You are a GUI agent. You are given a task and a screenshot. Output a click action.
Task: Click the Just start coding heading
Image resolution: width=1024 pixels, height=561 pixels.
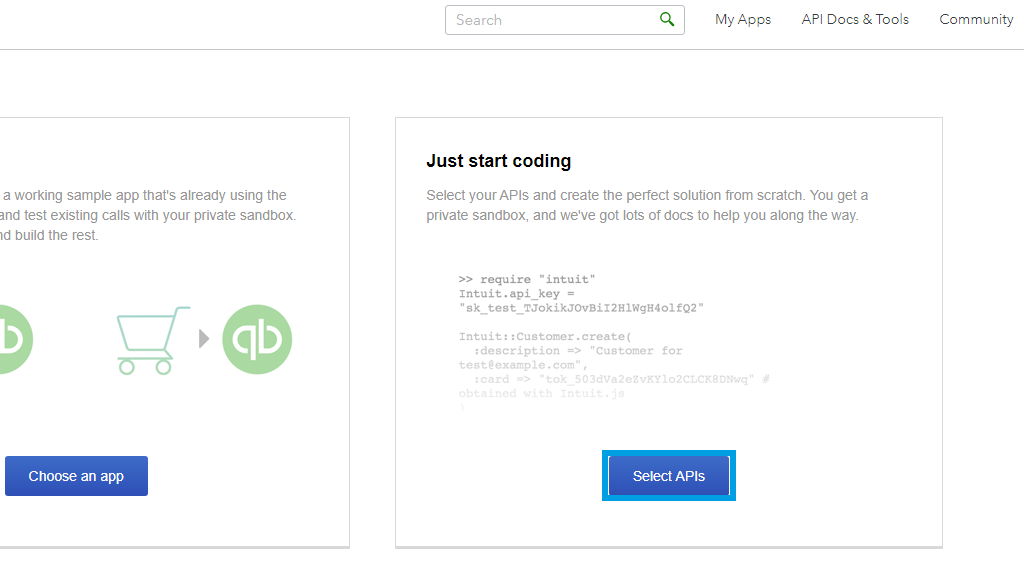point(499,161)
